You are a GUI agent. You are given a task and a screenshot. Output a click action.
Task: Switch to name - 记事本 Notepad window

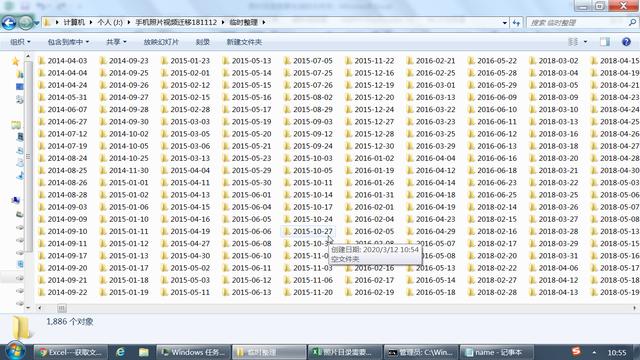(497, 352)
